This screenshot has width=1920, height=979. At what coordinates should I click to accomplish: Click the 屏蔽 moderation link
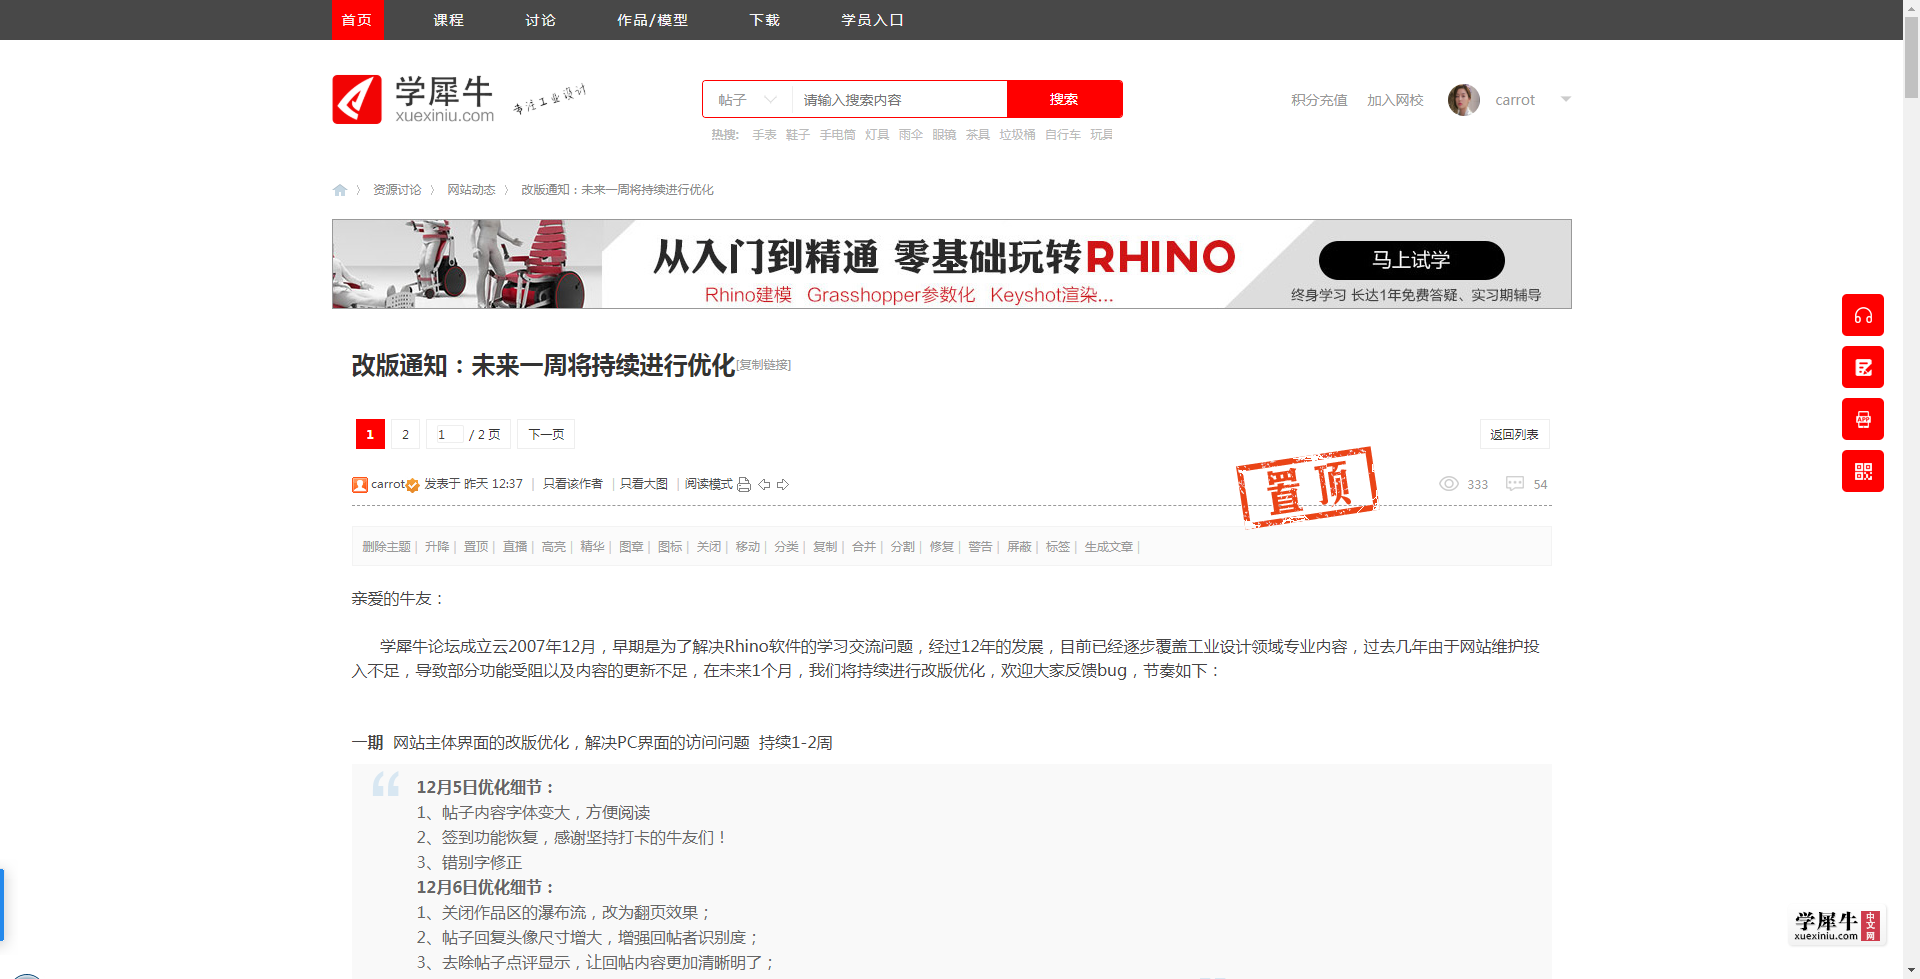tap(1019, 547)
